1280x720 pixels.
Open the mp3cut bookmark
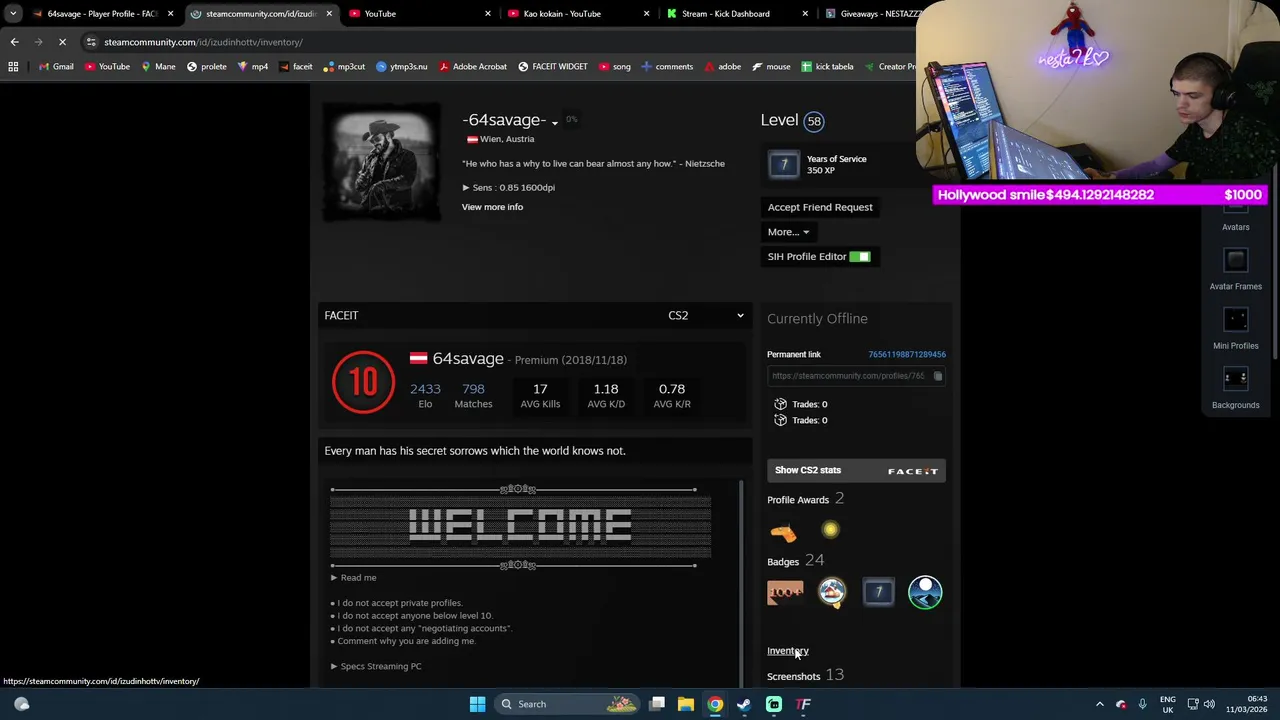343,67
